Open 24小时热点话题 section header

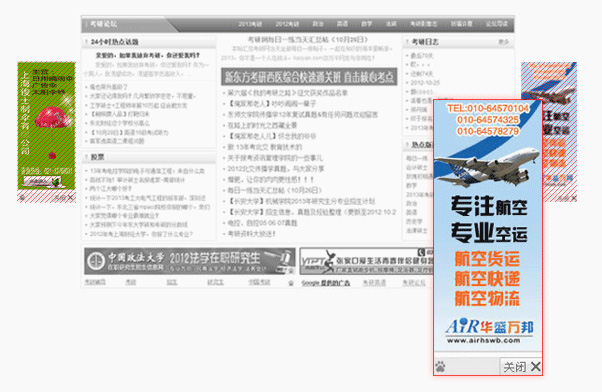click(x=114, y=41)
